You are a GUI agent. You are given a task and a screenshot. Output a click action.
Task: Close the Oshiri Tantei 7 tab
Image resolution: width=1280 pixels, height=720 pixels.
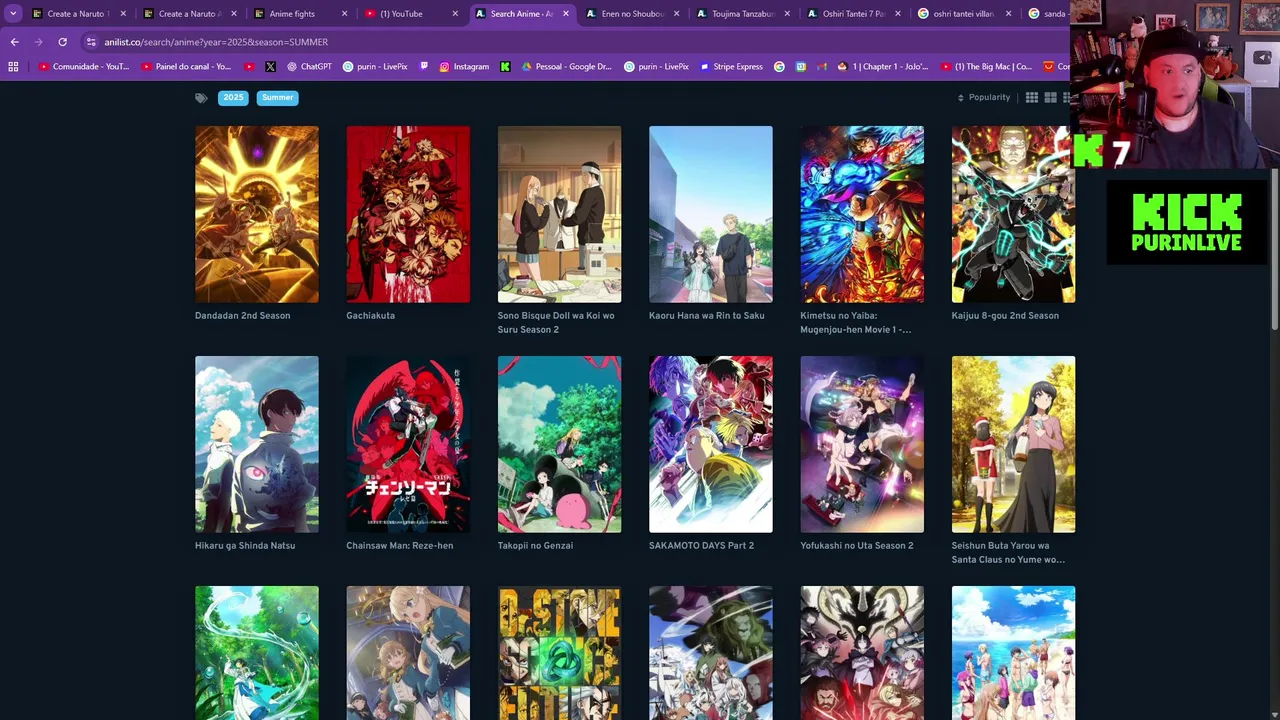(x=898, y=14)
